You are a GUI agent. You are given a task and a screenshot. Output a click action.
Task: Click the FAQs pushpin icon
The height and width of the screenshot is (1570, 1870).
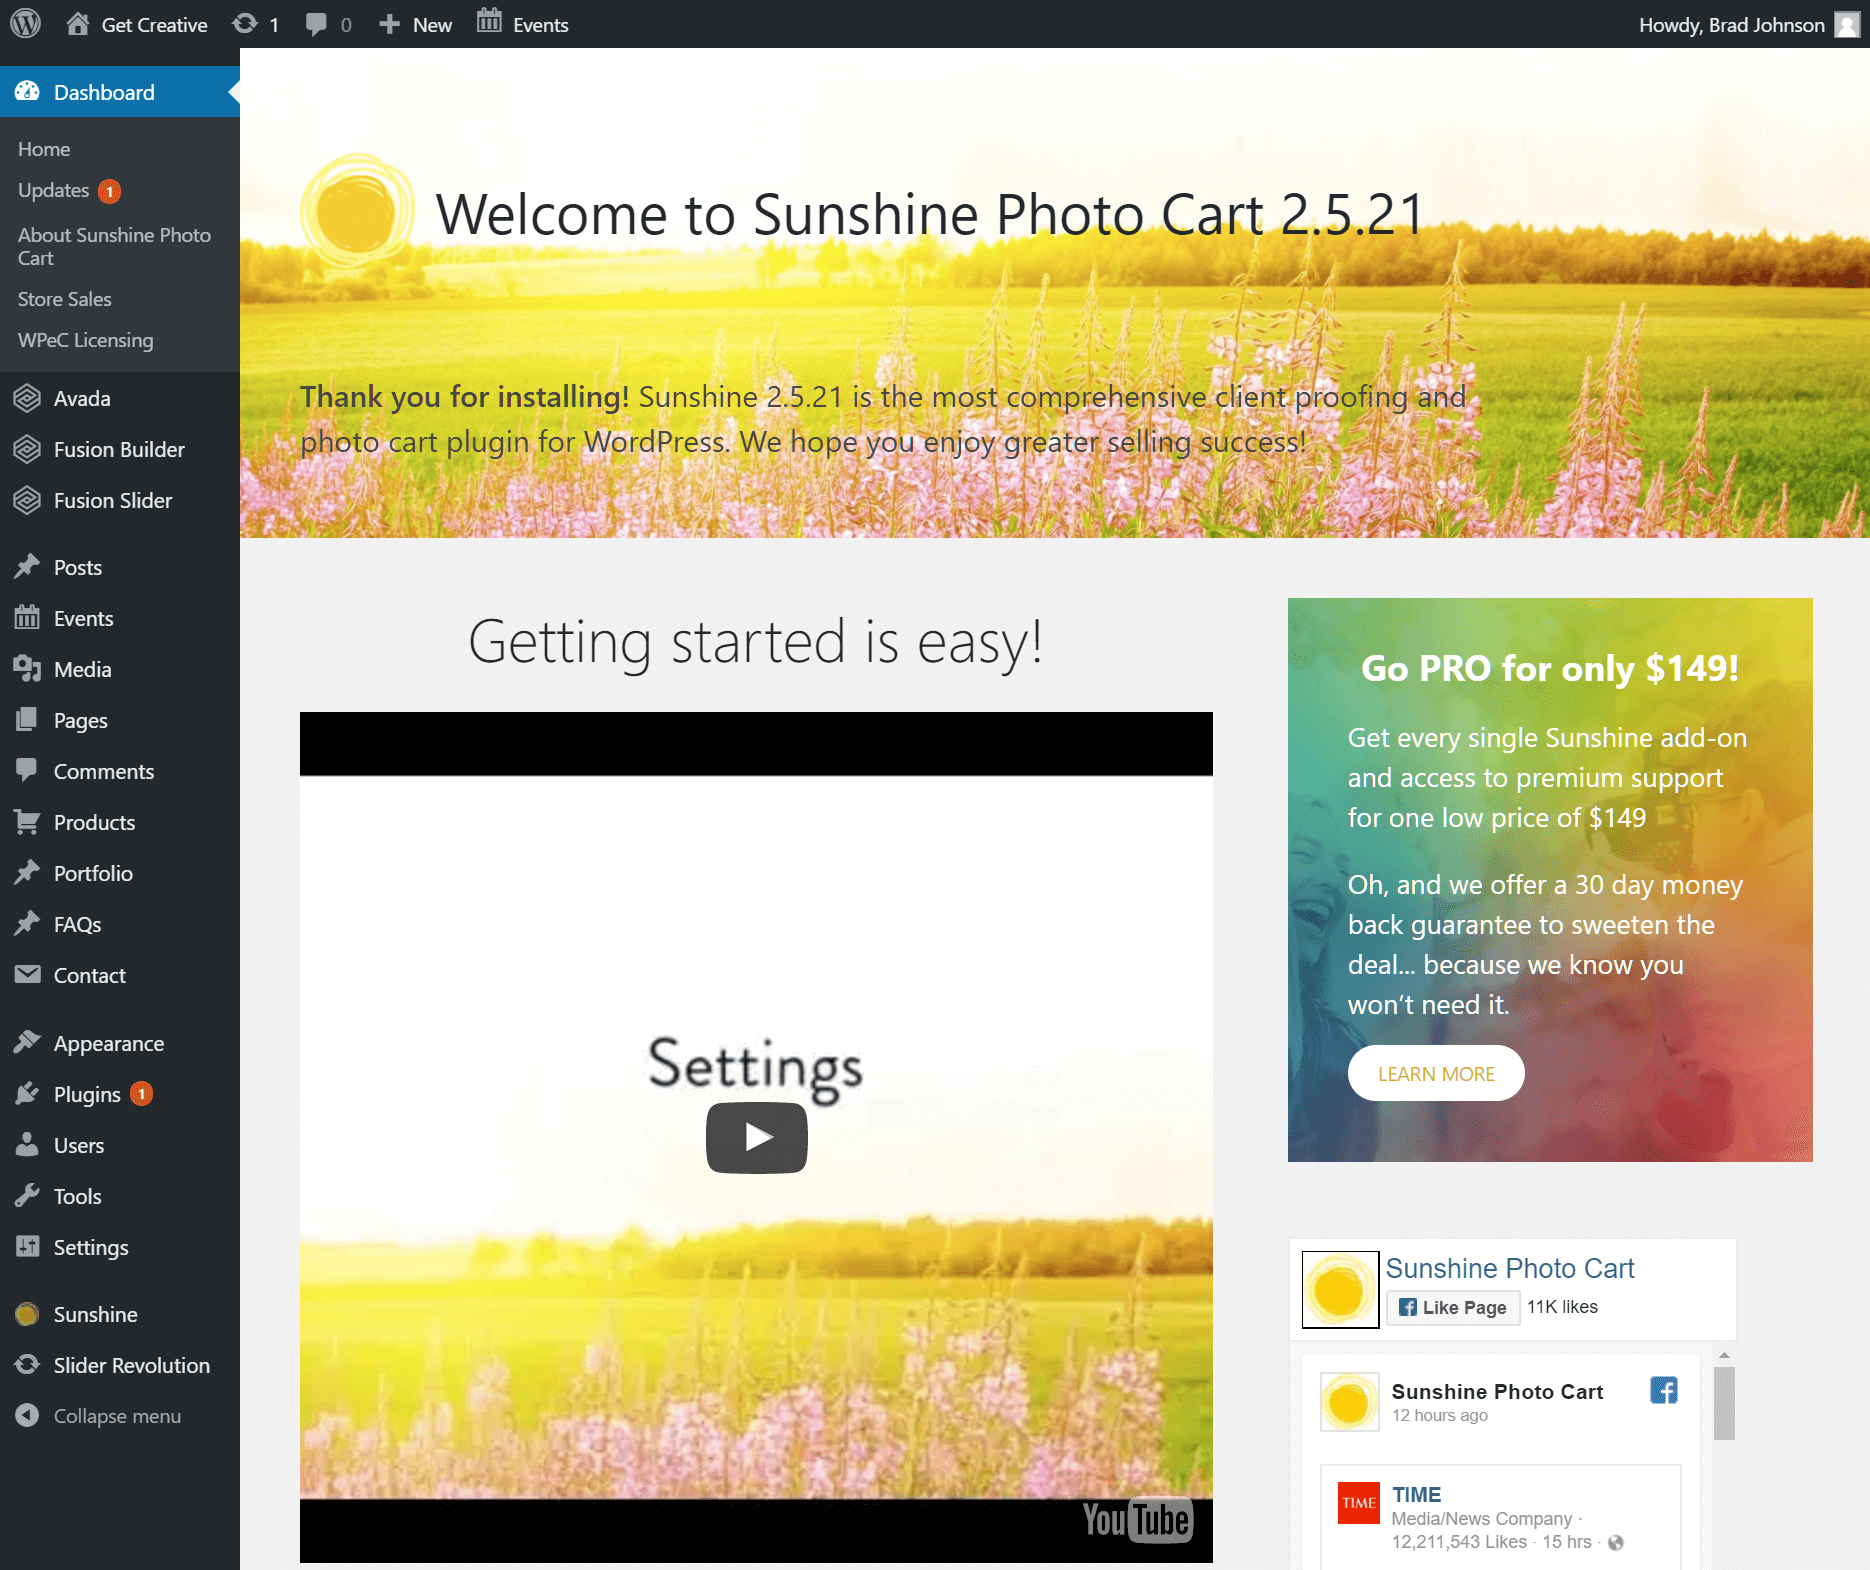click(27, 924)
